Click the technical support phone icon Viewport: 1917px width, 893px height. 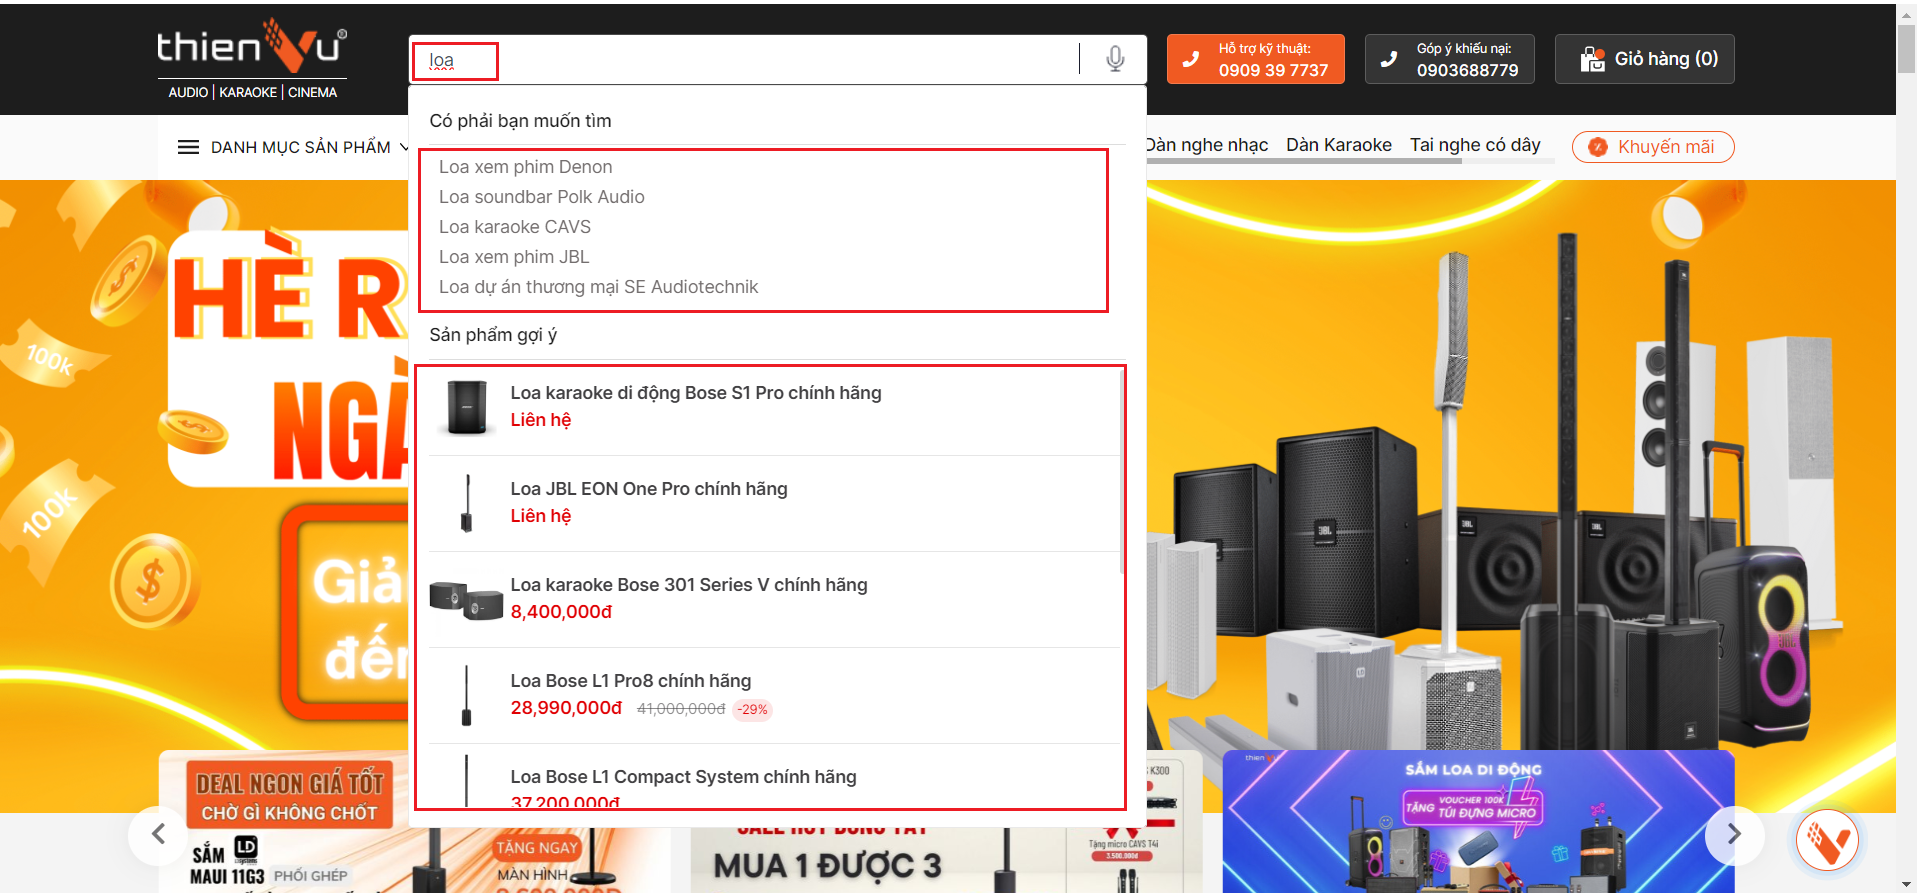click(1190, 59)
